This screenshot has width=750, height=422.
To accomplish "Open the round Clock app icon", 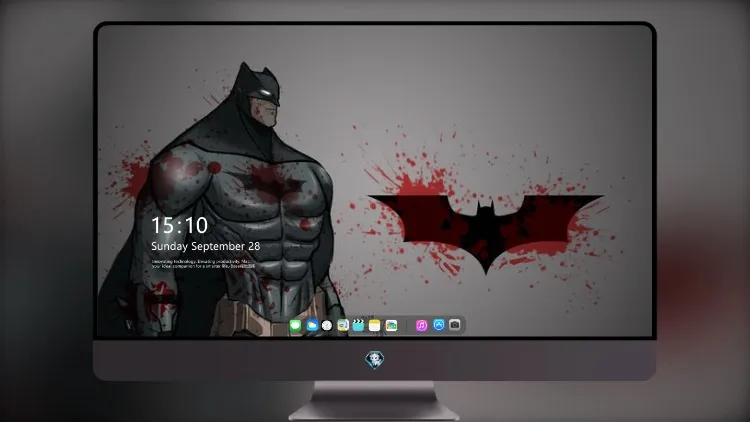I will tap(327, 326).
